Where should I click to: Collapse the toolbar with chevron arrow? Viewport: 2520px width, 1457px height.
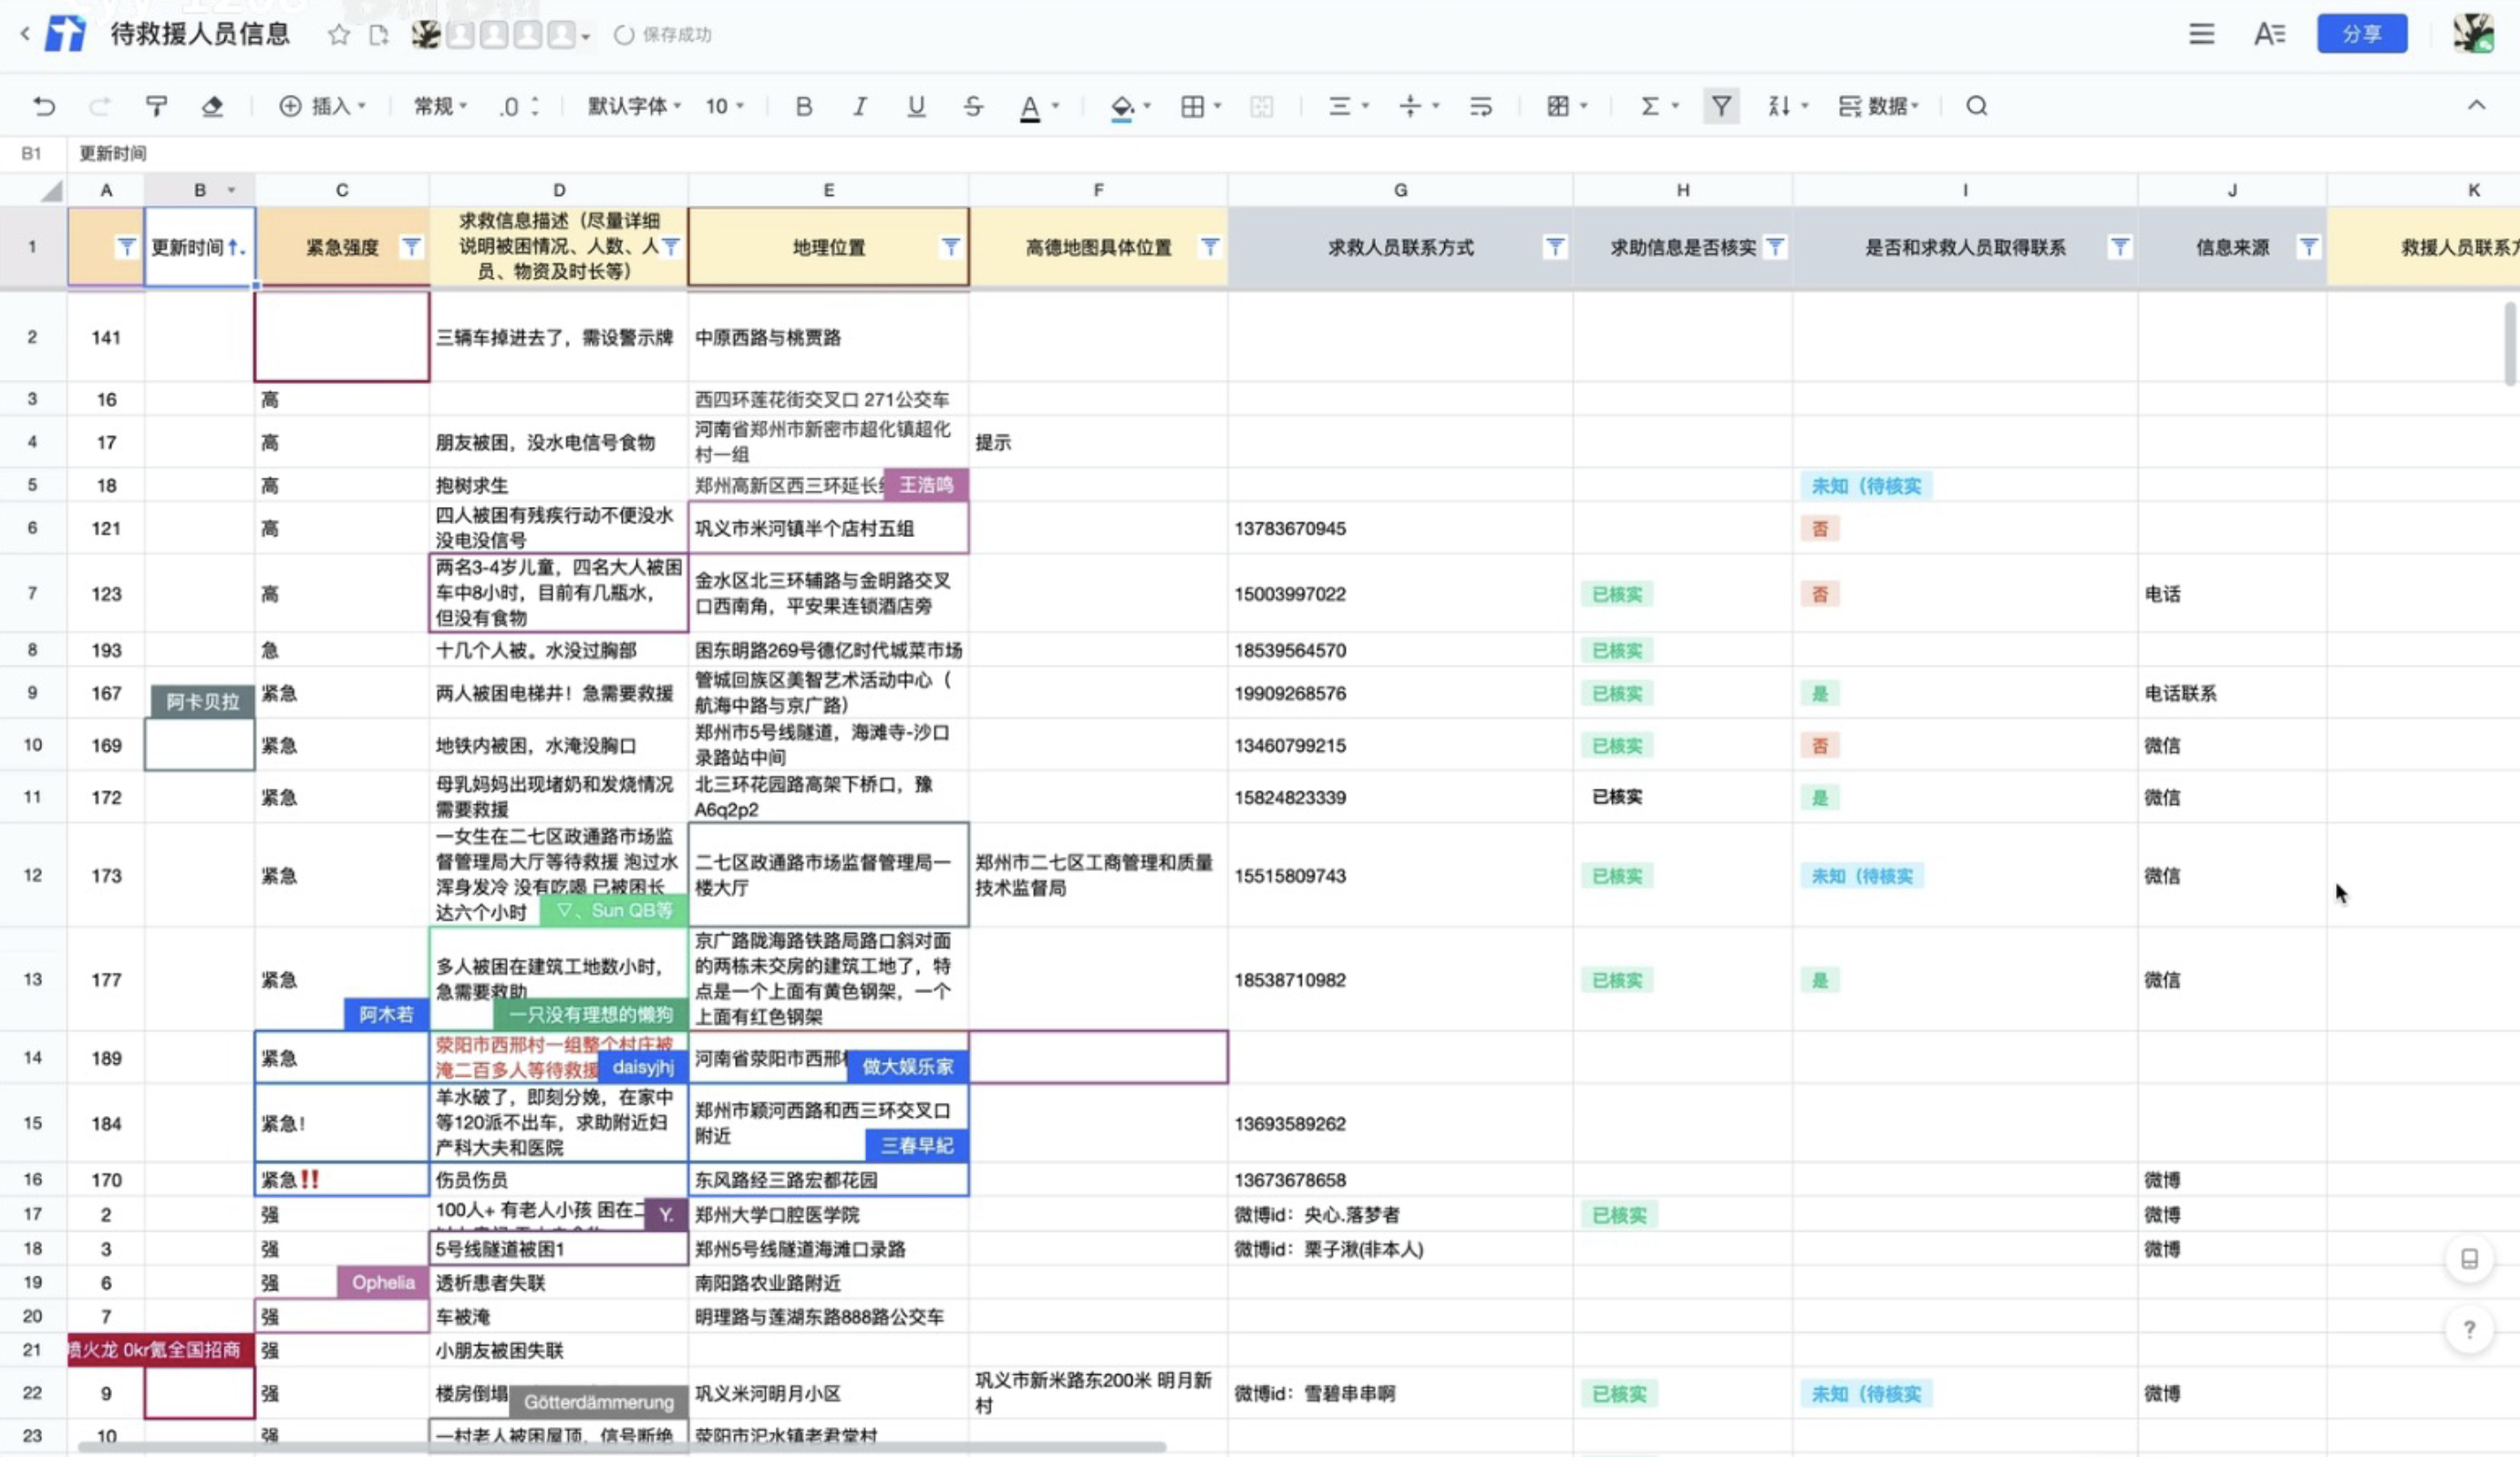(x=2476, y=106)
